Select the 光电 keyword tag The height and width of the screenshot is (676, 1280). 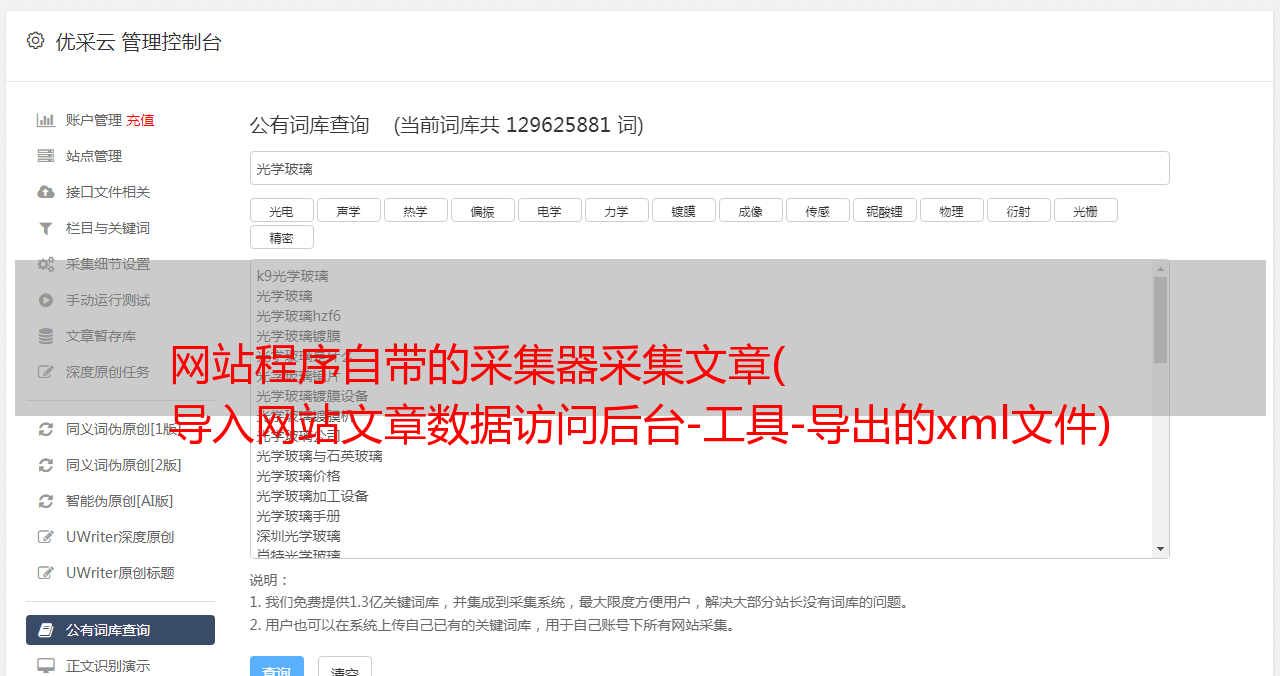pyautogui.click(x=281, y=211)
